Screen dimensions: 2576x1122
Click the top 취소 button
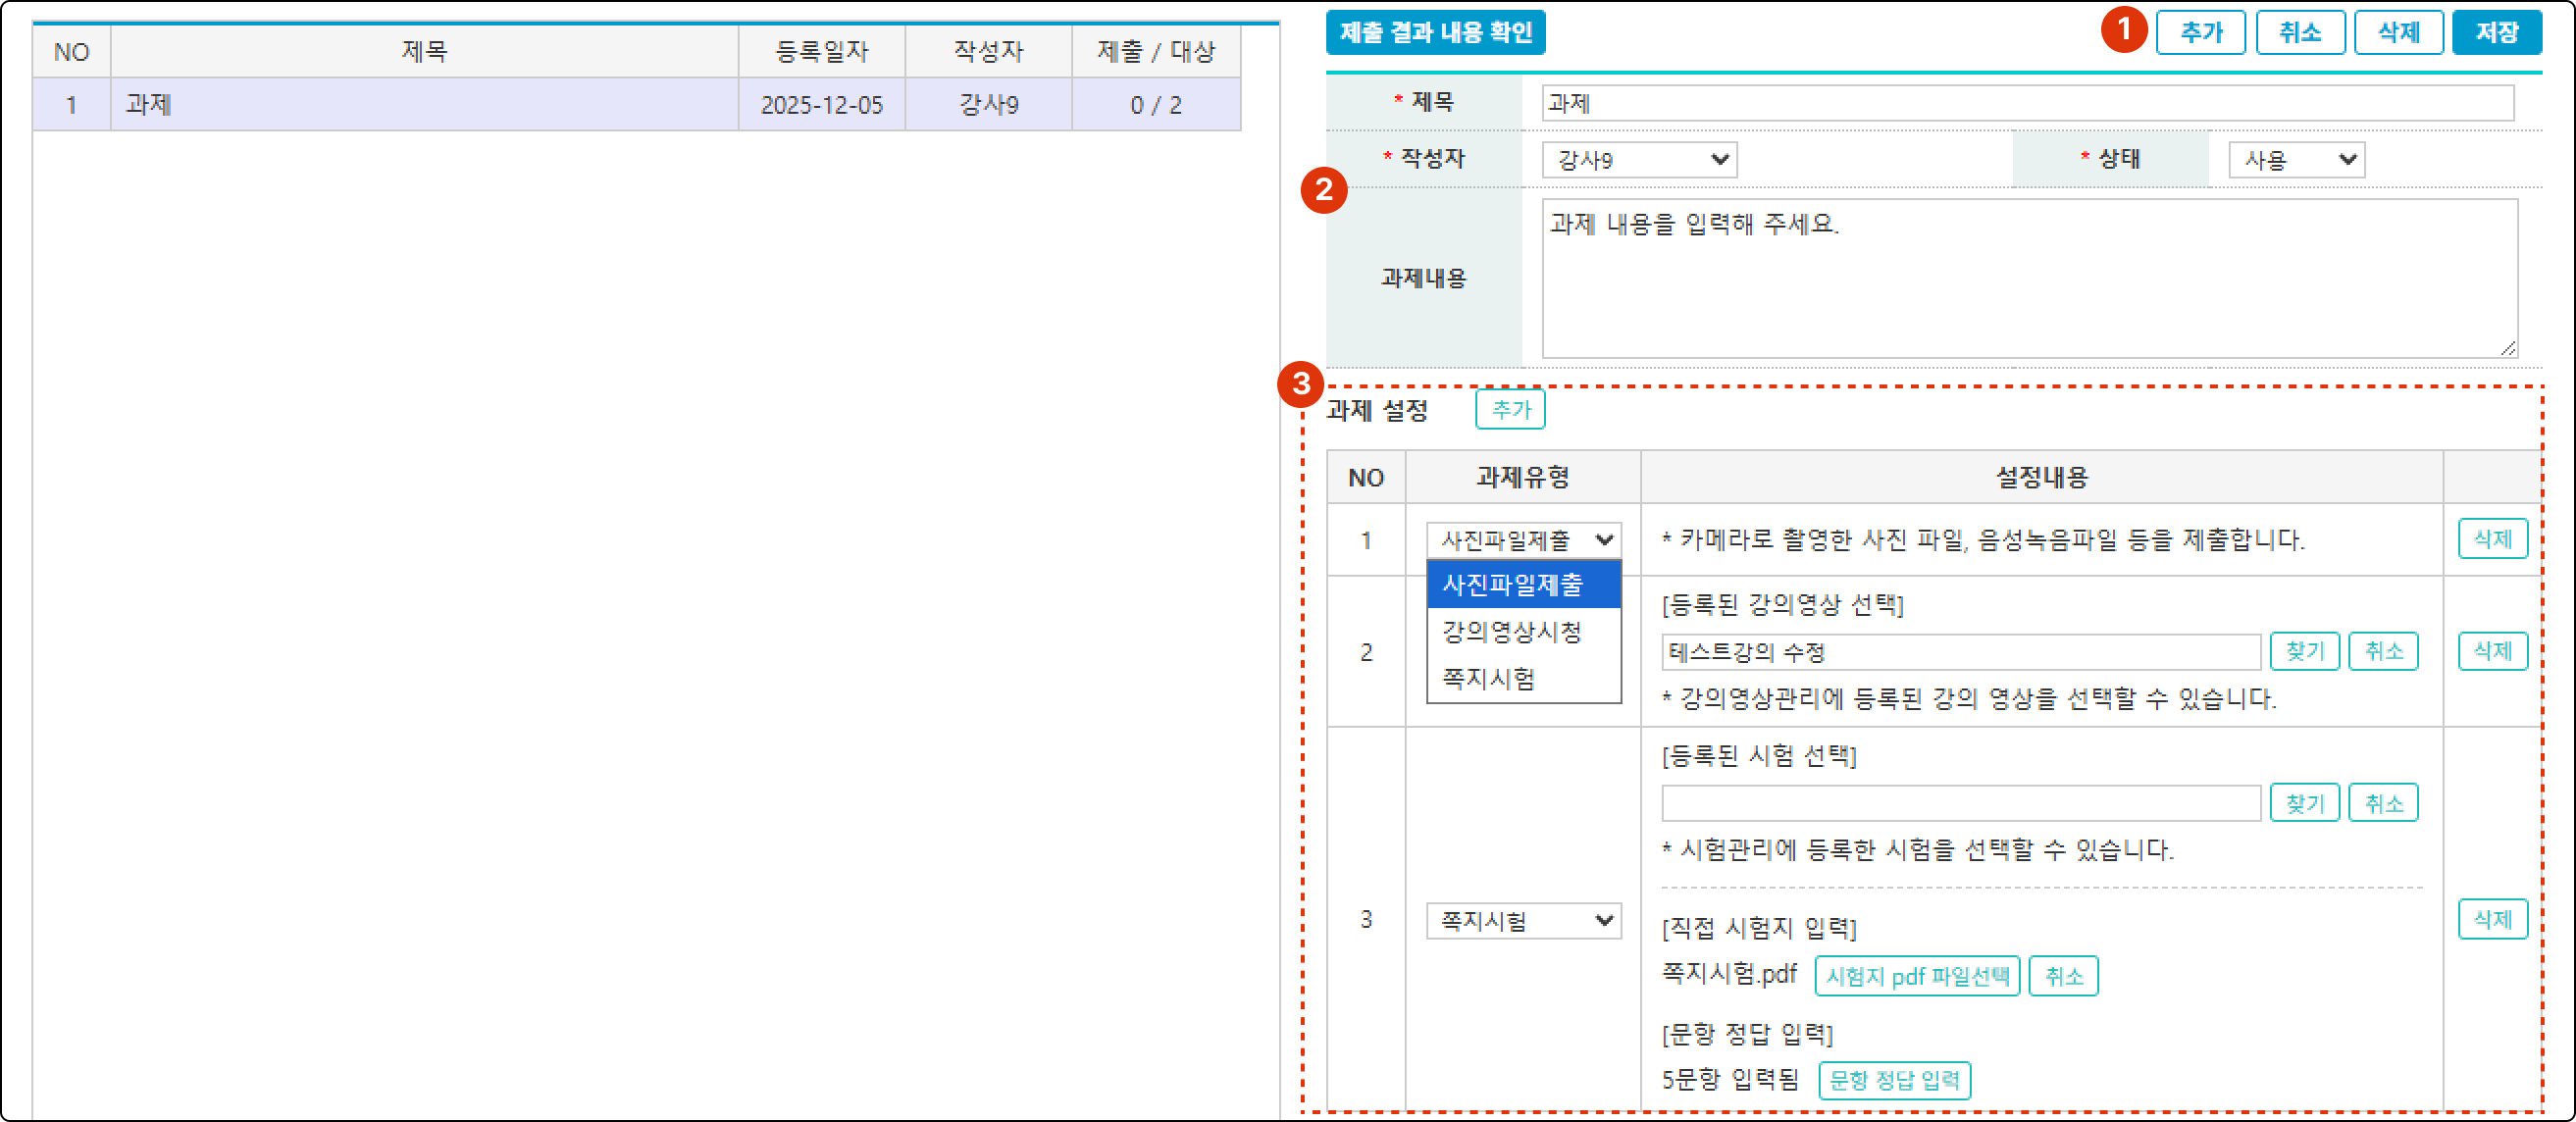click(x=2299, y=33)
